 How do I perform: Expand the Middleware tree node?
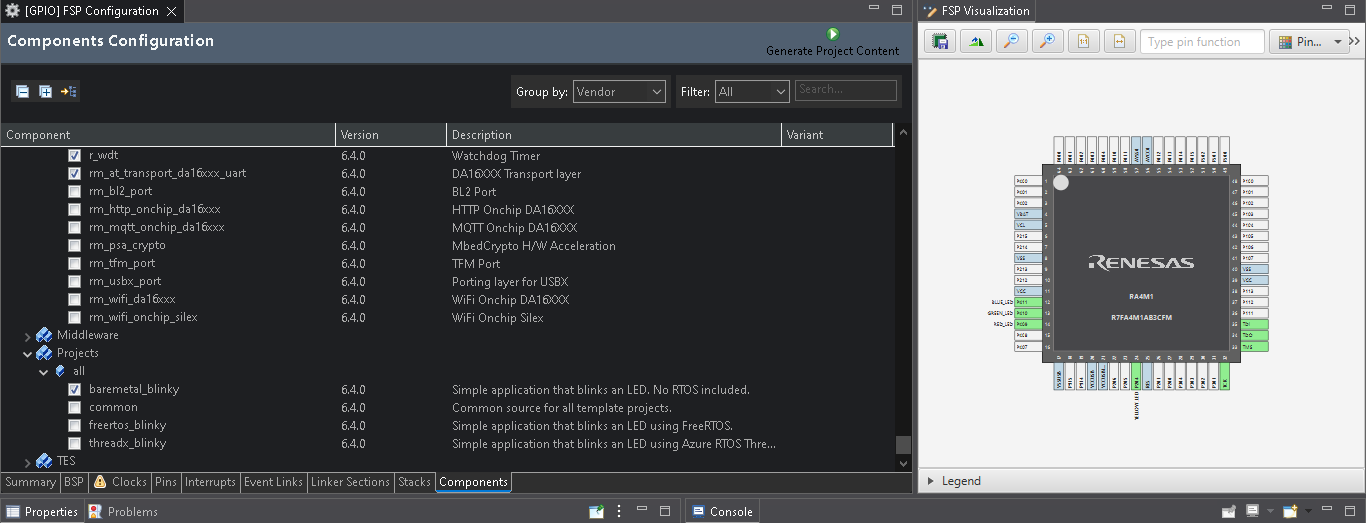coord(28,336)
